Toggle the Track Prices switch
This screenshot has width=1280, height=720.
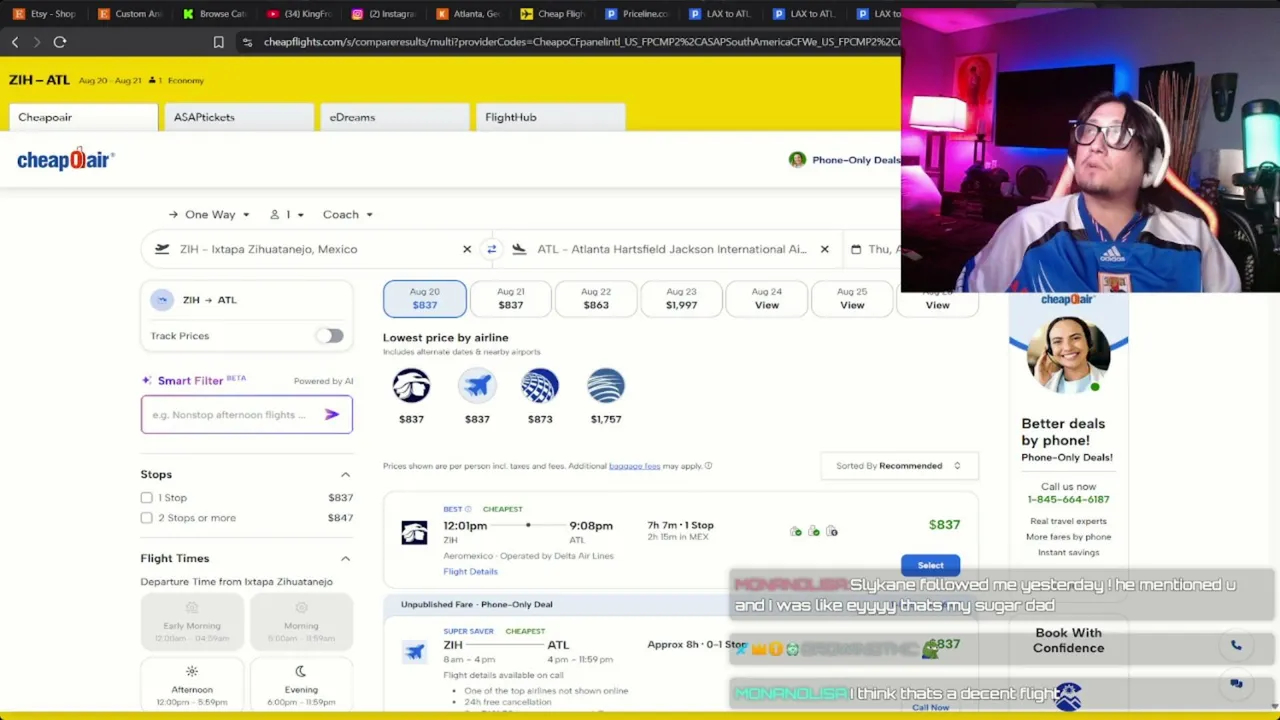click(x=329, y=336)
